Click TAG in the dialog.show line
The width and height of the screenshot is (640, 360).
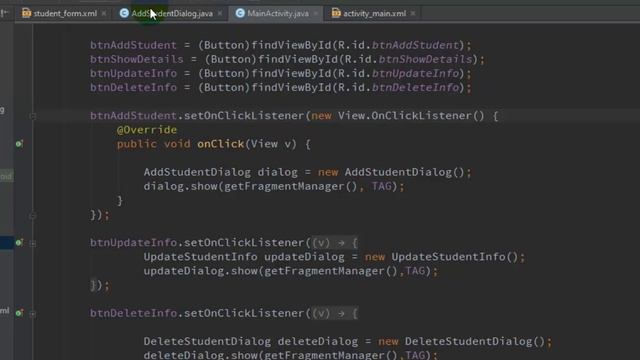[381, 186]
